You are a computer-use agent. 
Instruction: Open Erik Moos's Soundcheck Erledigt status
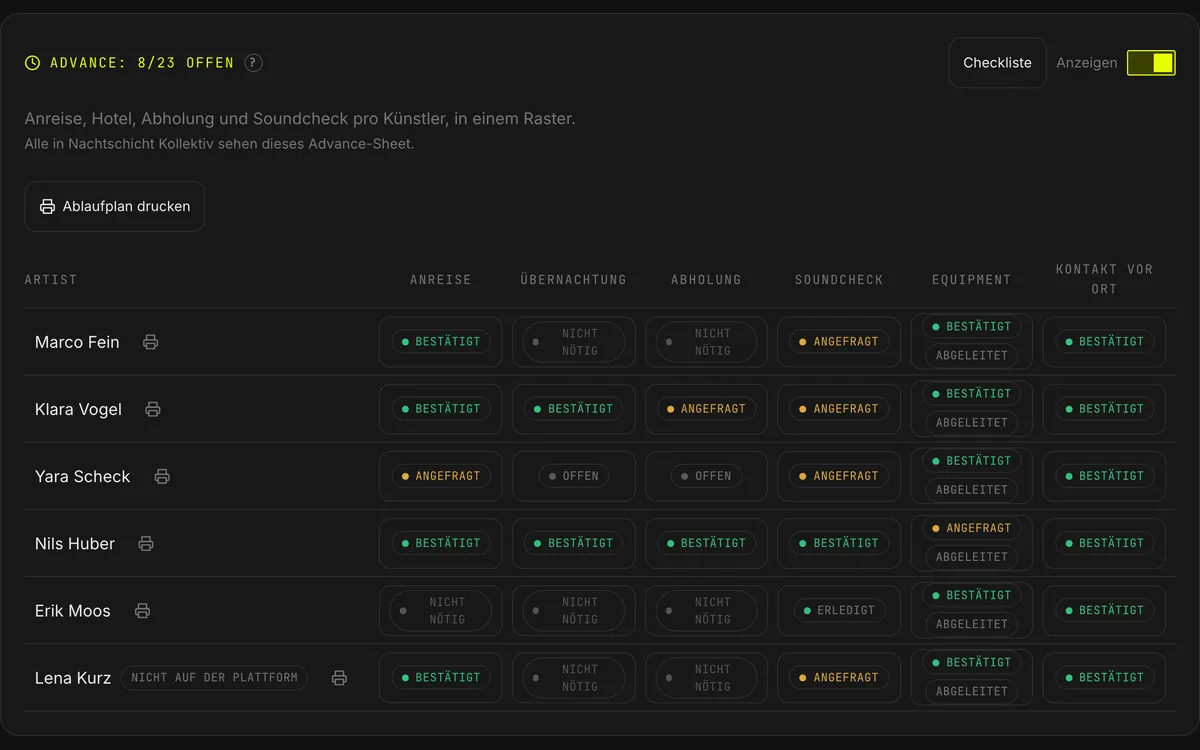pos(838,610)
